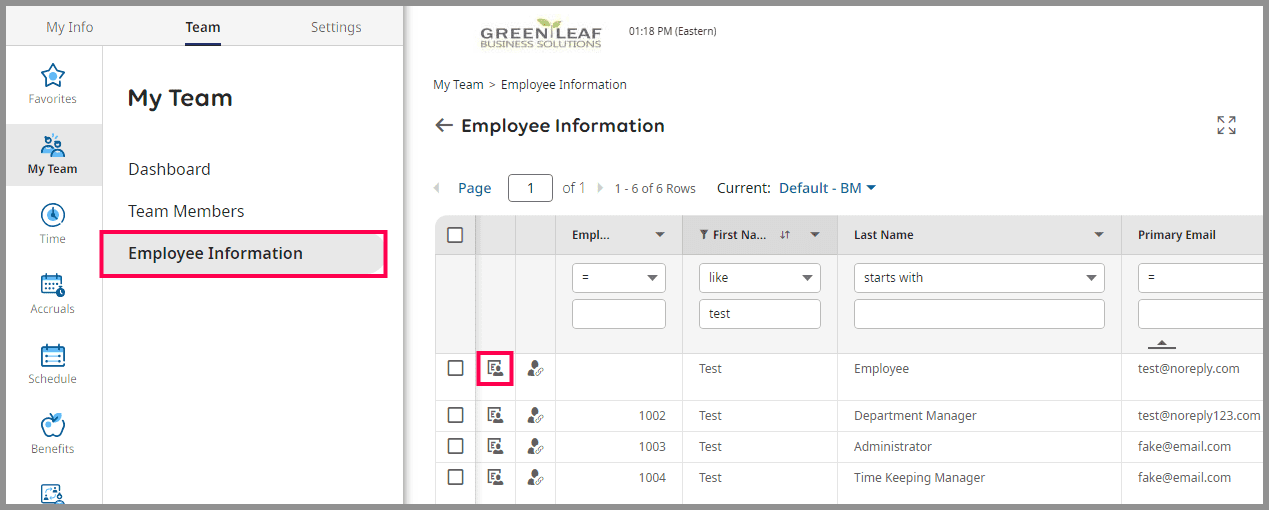Viewport: 1269px width, 510px height.
Task: Open employee record icon for Test Employee
Action: (495, 368)
